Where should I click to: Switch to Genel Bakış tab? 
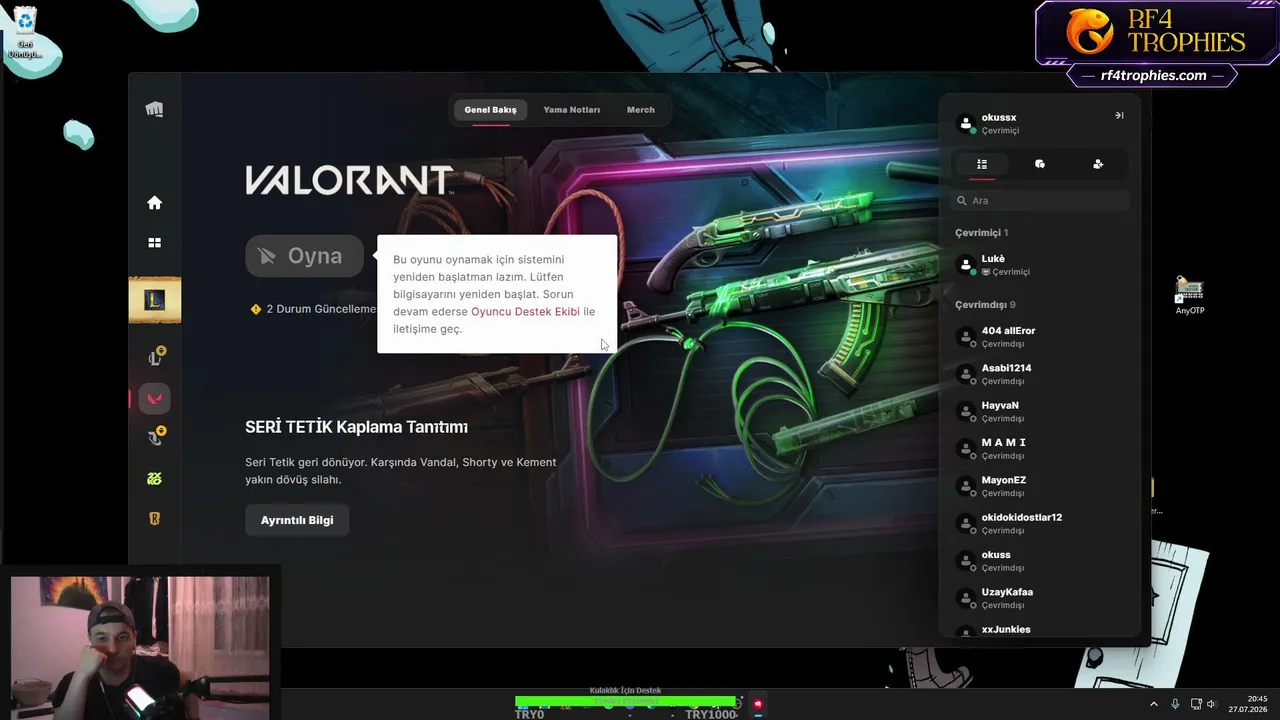click(490, 110)
